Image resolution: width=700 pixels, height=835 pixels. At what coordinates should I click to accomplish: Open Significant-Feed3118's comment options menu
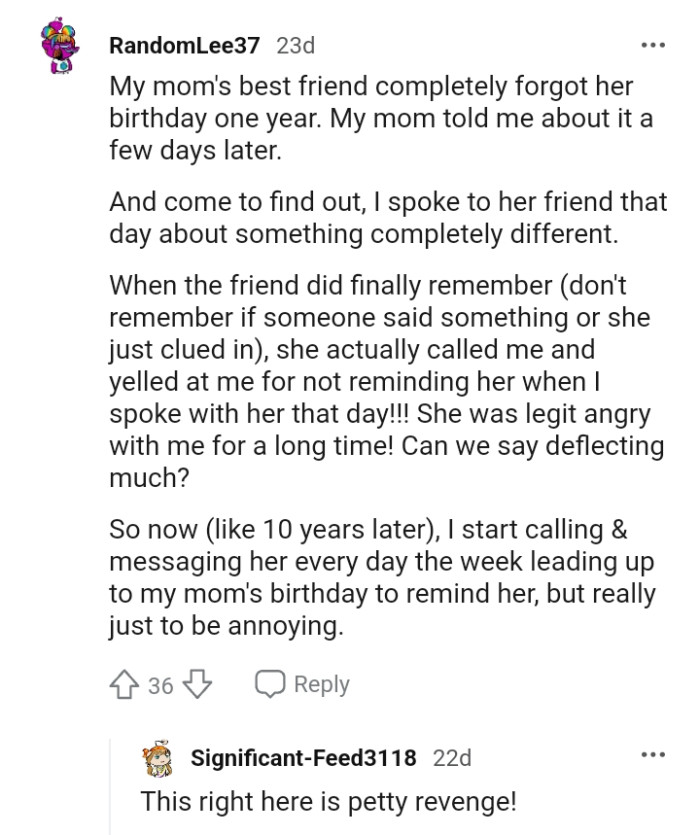pos(652,756)
